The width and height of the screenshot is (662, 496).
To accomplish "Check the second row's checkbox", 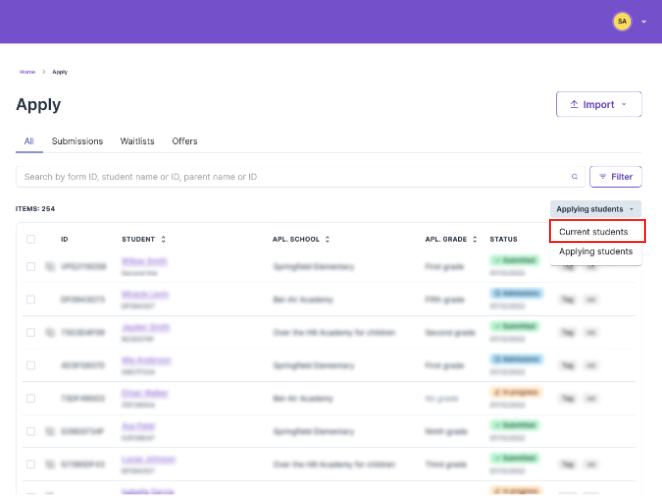I will (31, 299).
